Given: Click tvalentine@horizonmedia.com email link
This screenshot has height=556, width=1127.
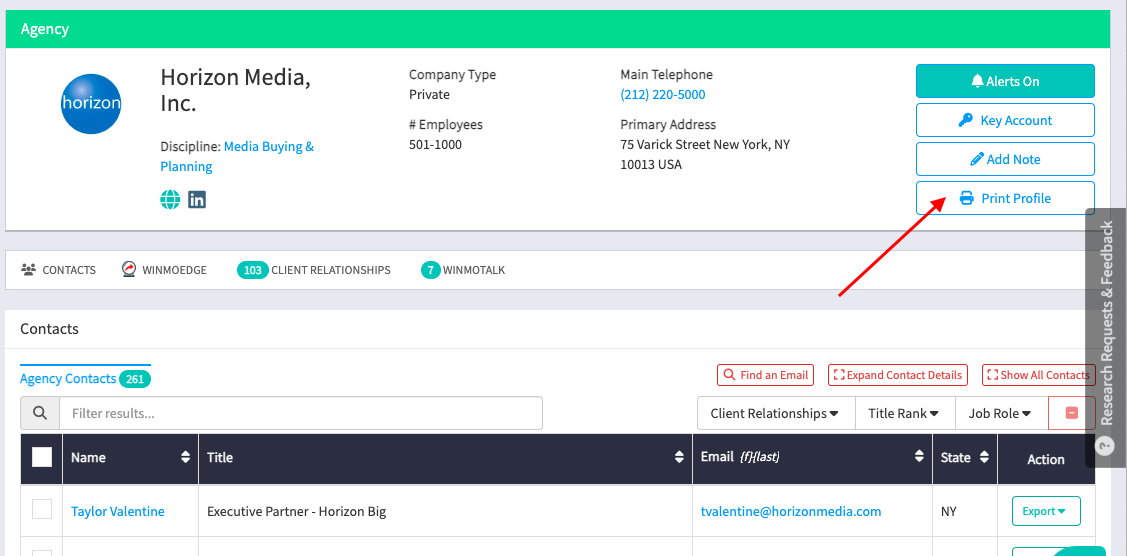Looking at the screenshot, I should click(x=791, y=511).
